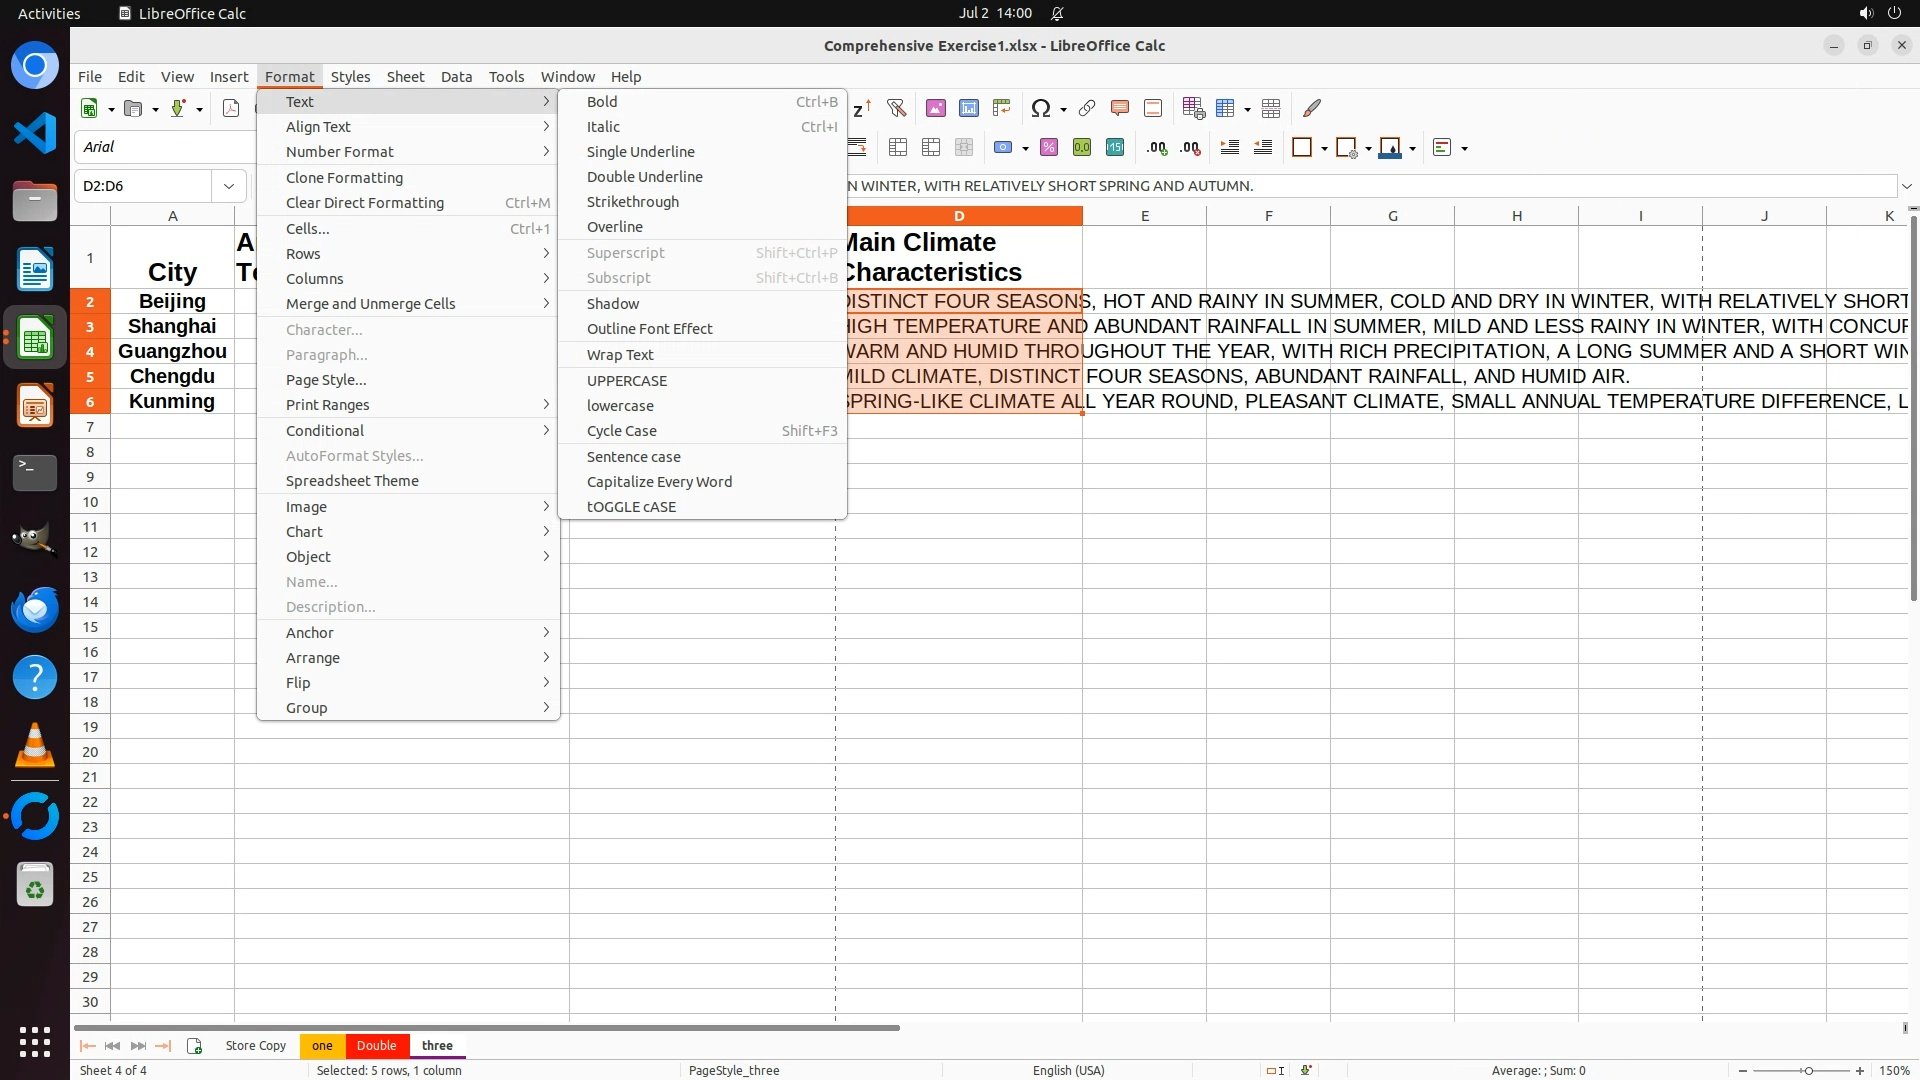This screenshot has width=1920, height=1080.
Task: Toggle Bold in Text submenu
Action: pos(602,102)
